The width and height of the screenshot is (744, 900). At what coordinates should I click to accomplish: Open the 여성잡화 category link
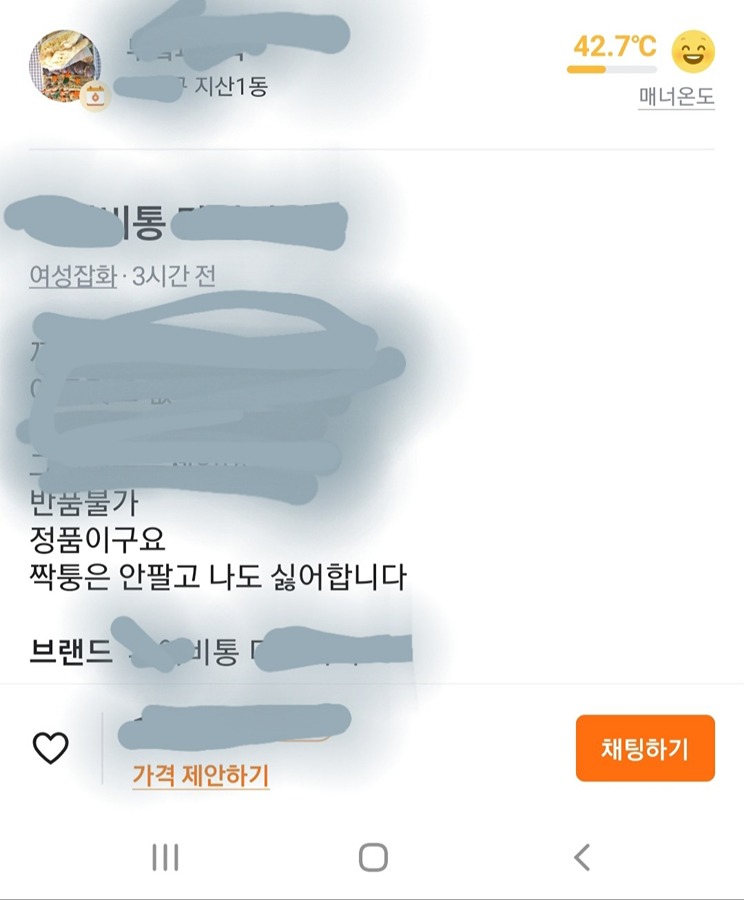point(73,277)
